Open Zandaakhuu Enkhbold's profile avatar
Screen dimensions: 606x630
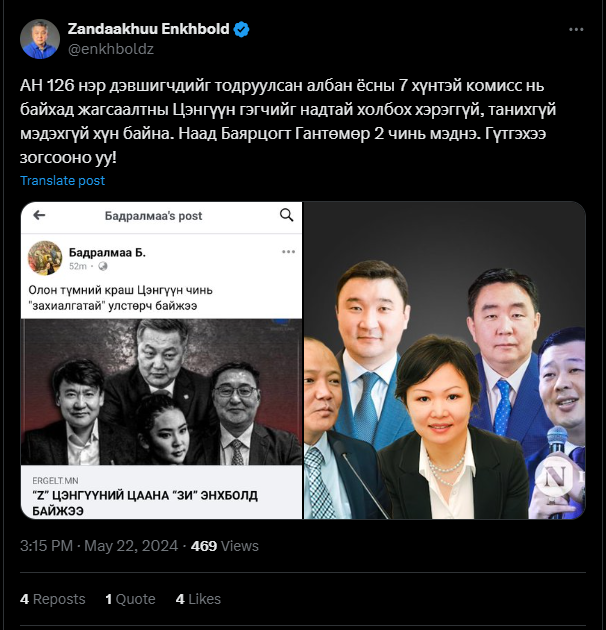(x=40, y=39)
